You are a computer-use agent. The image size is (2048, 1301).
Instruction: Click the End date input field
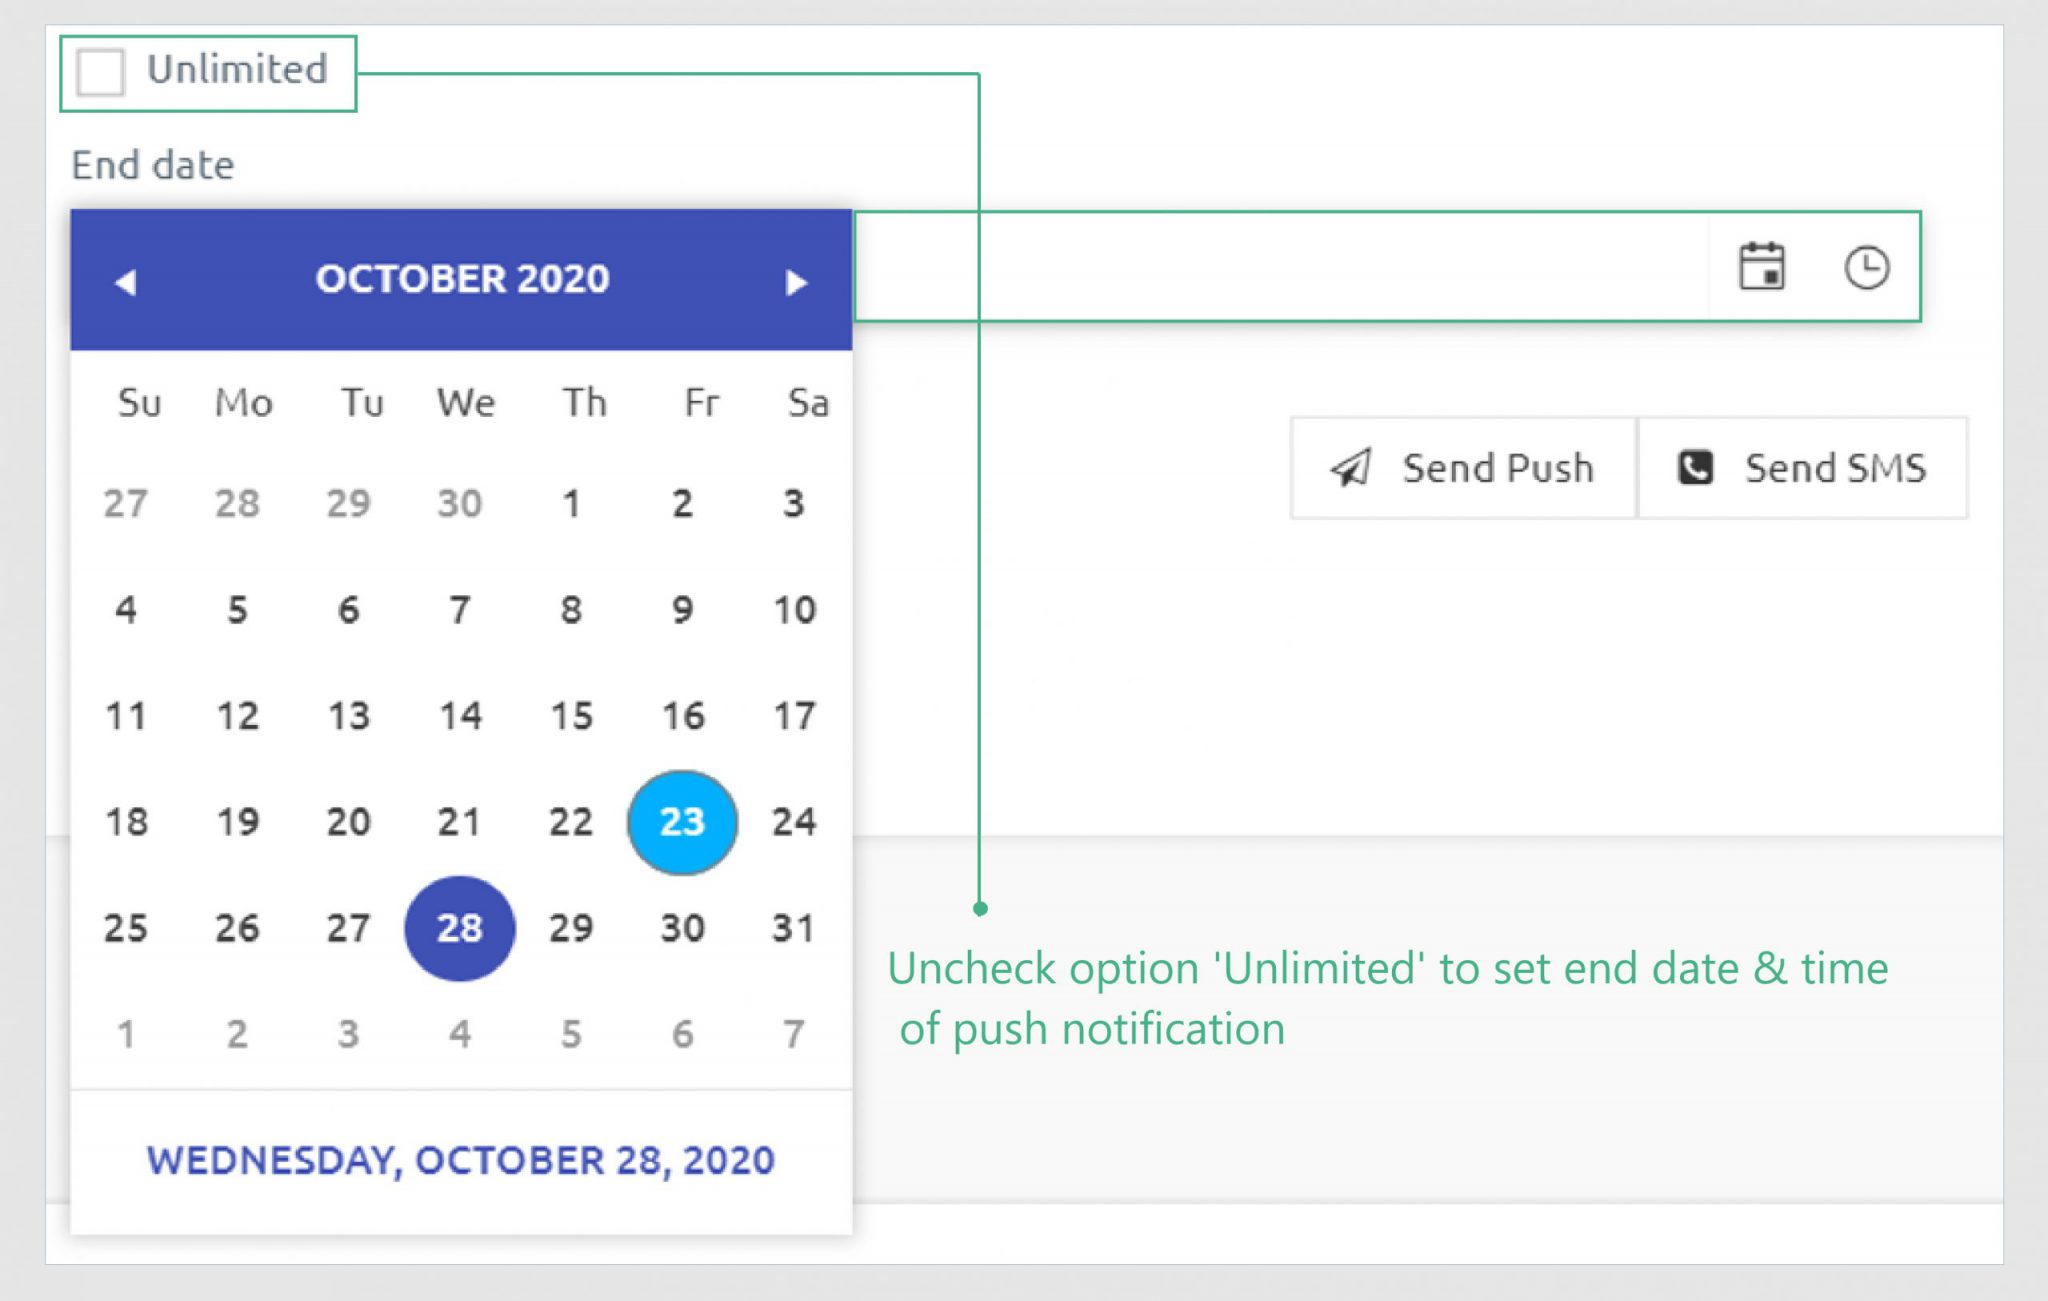[1300, 267]
